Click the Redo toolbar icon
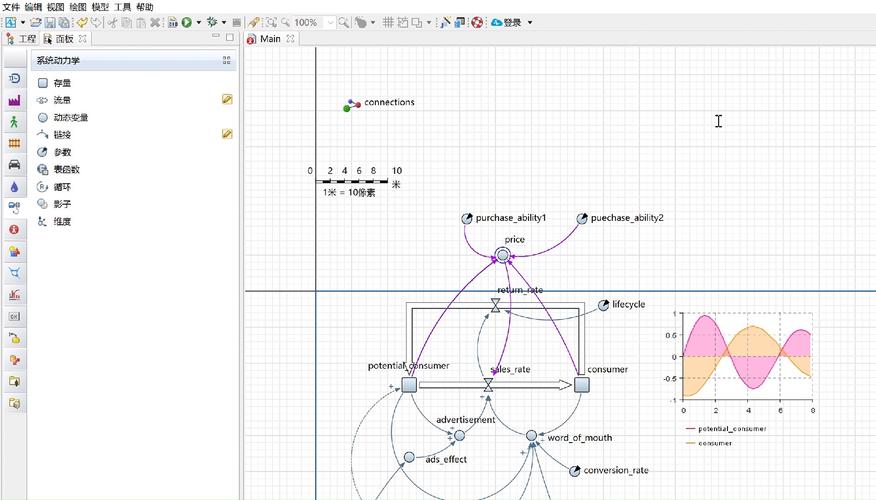Image resolution: width=876 pixels, height=500 pixels. 97,22
